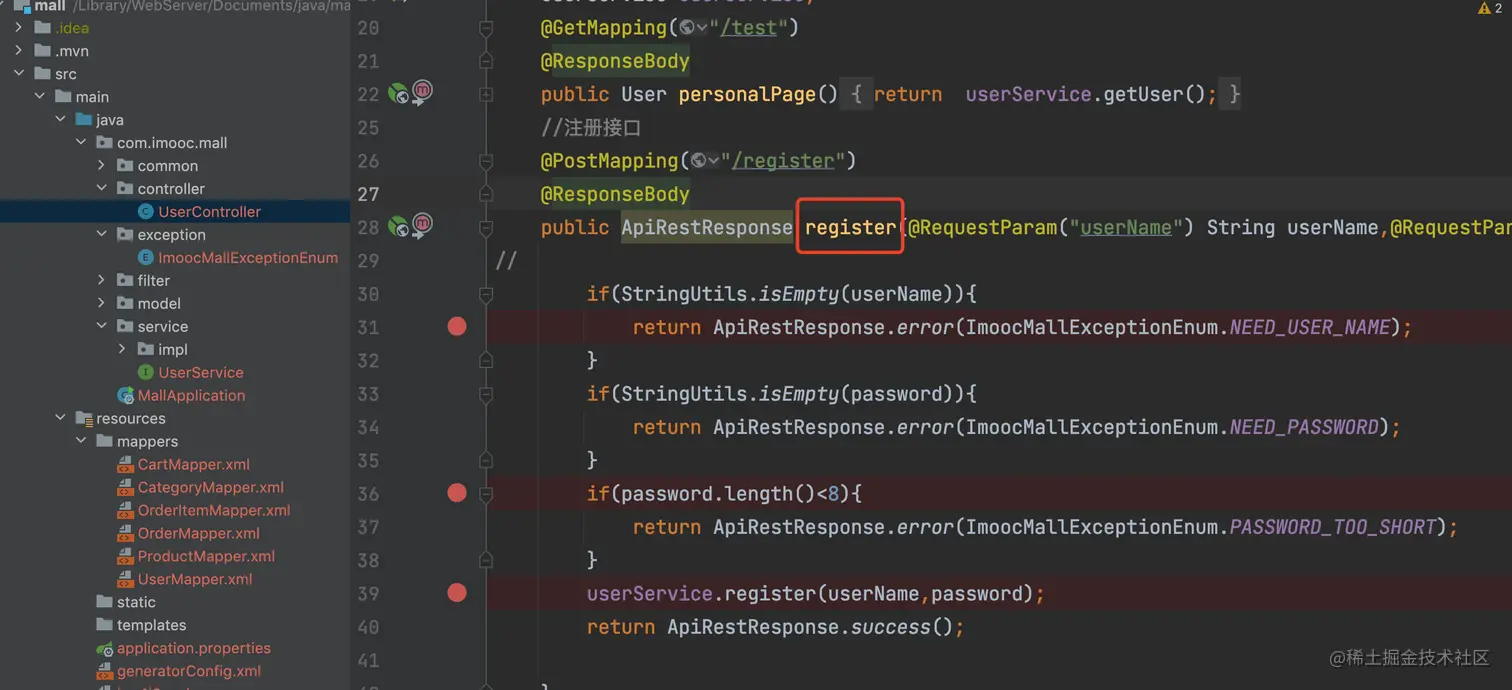Click the CartMapper.xml file icon
Image resolution: width=1512 pixels, height=690 pixels.
pos(125,465)
